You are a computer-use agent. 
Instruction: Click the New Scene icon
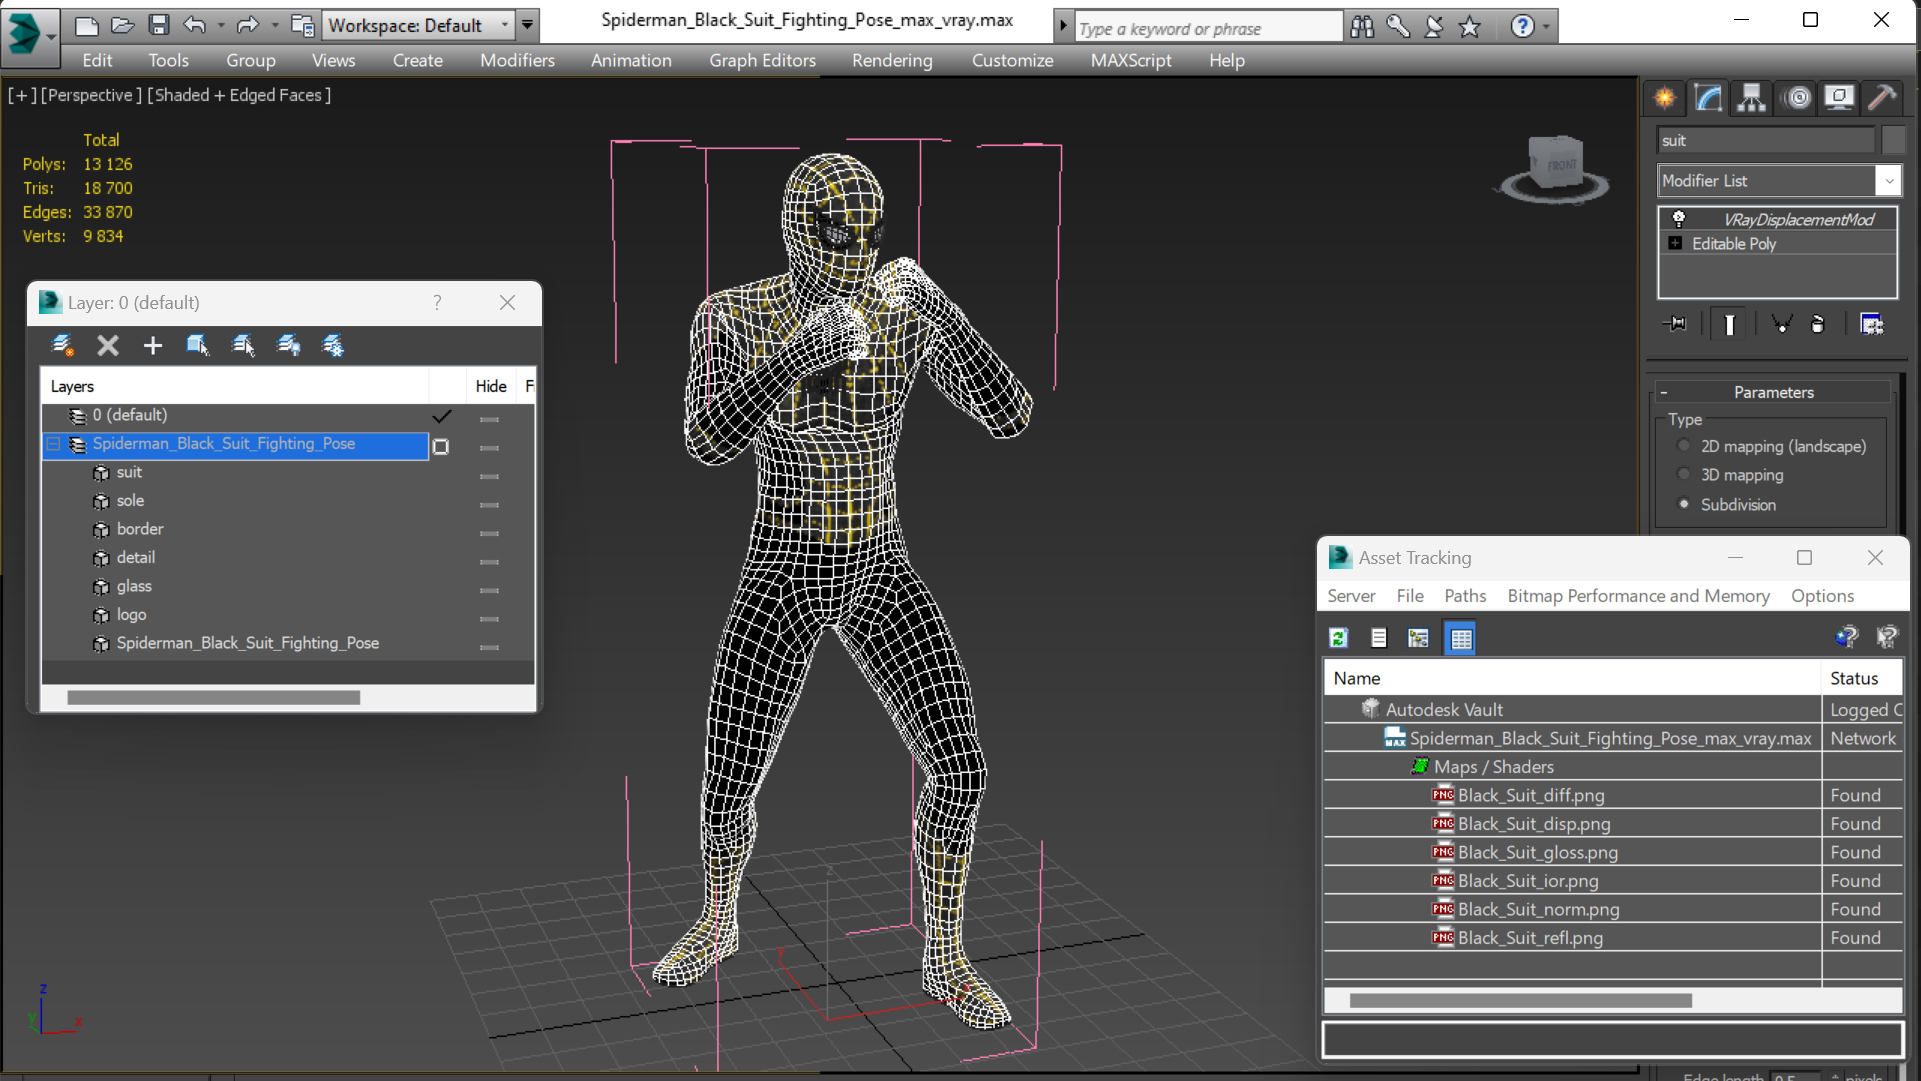coord(86,25)
